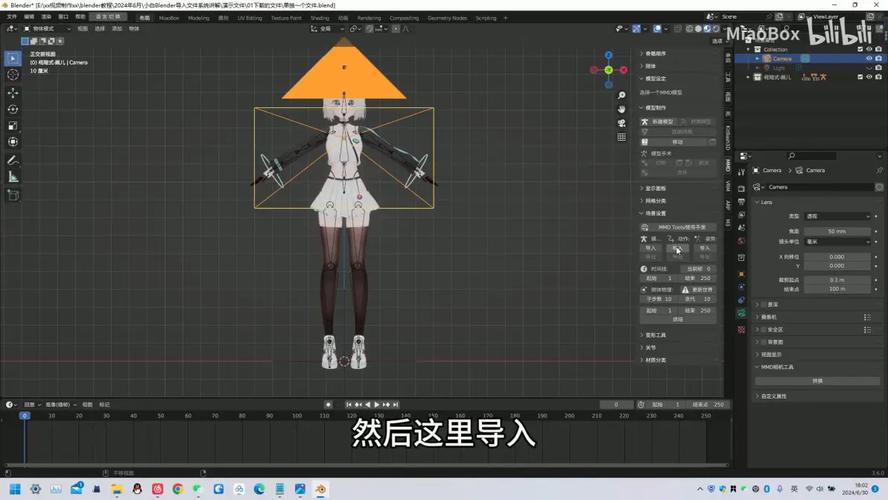Open the View Layer properties tab icon
Viewport: 888px width, 500px height.
(x=741, y=215)
